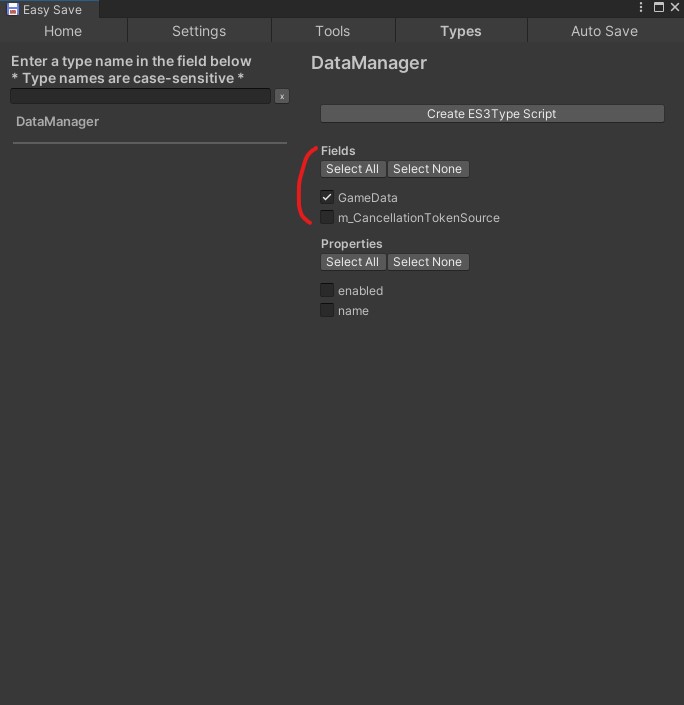This screenshot has height=705, width=684.
Task: Click Select None under Fields
Action: [x=428, y=169]
